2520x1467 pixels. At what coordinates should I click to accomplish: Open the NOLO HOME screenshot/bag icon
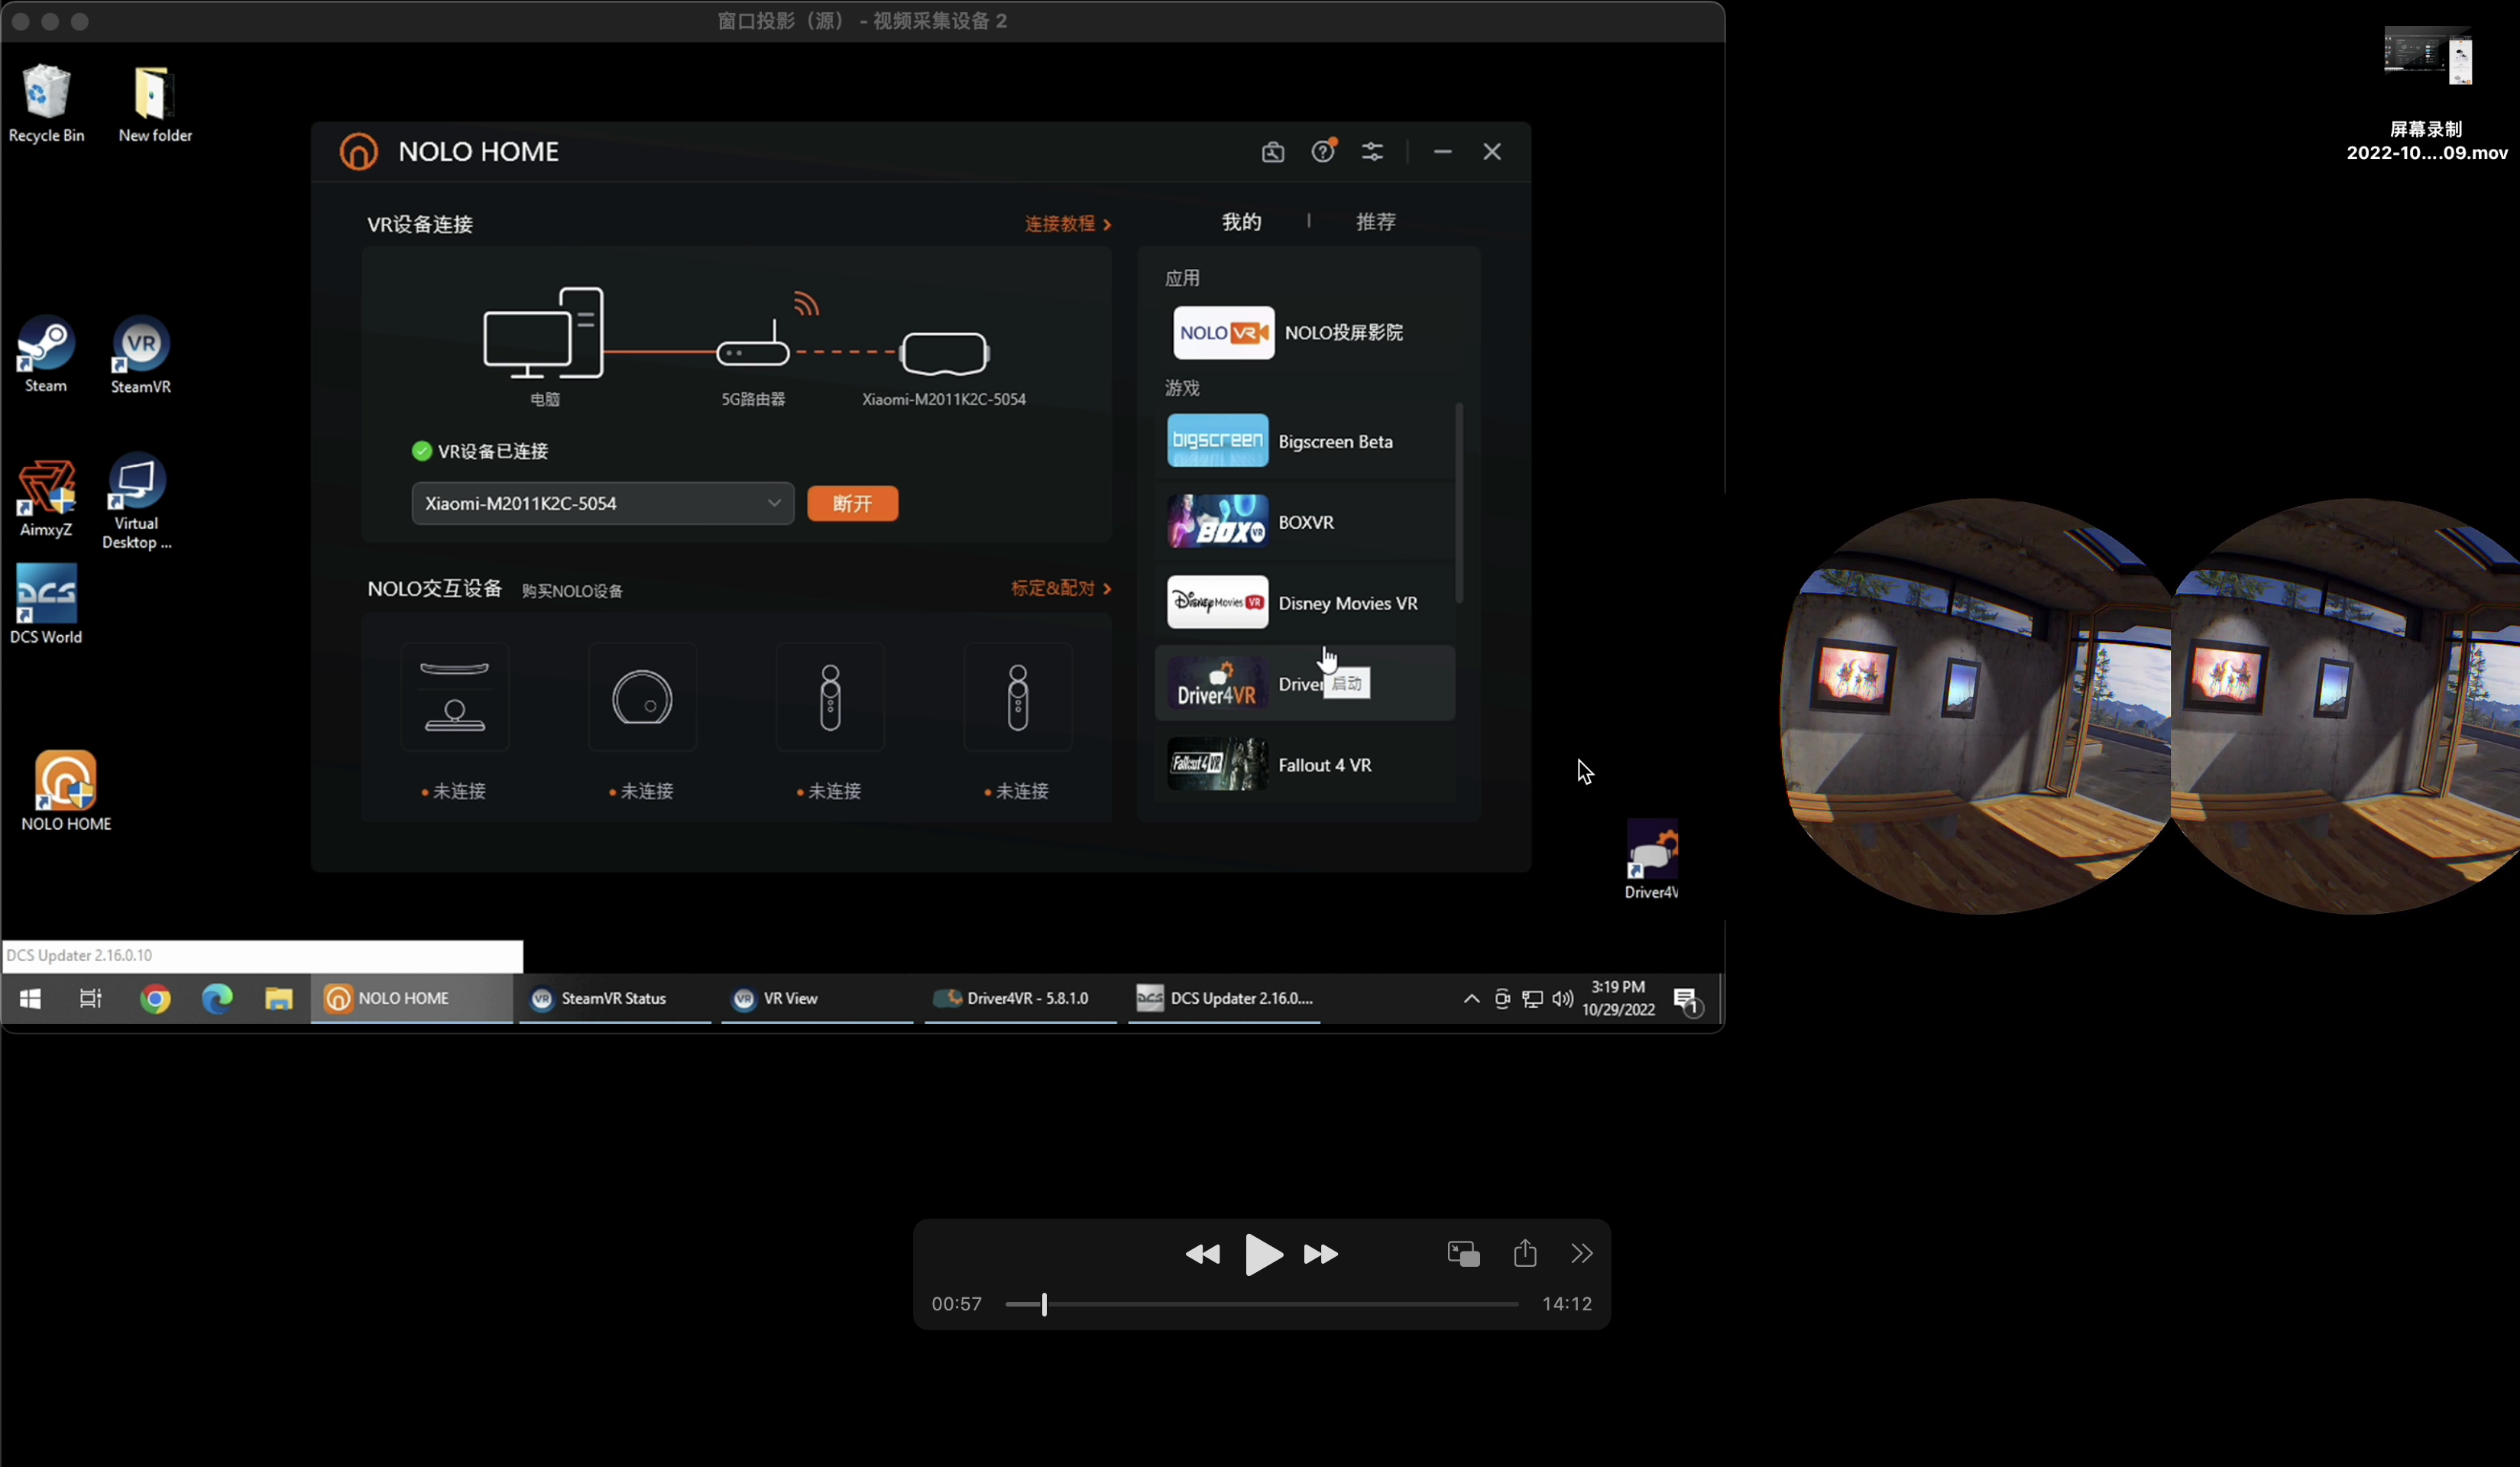click(1272, 152)
